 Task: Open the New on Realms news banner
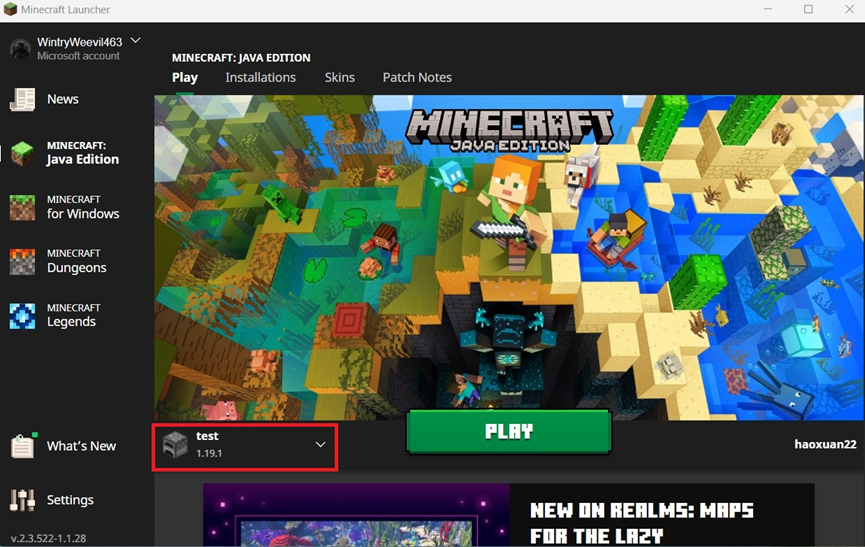point(509,515)
